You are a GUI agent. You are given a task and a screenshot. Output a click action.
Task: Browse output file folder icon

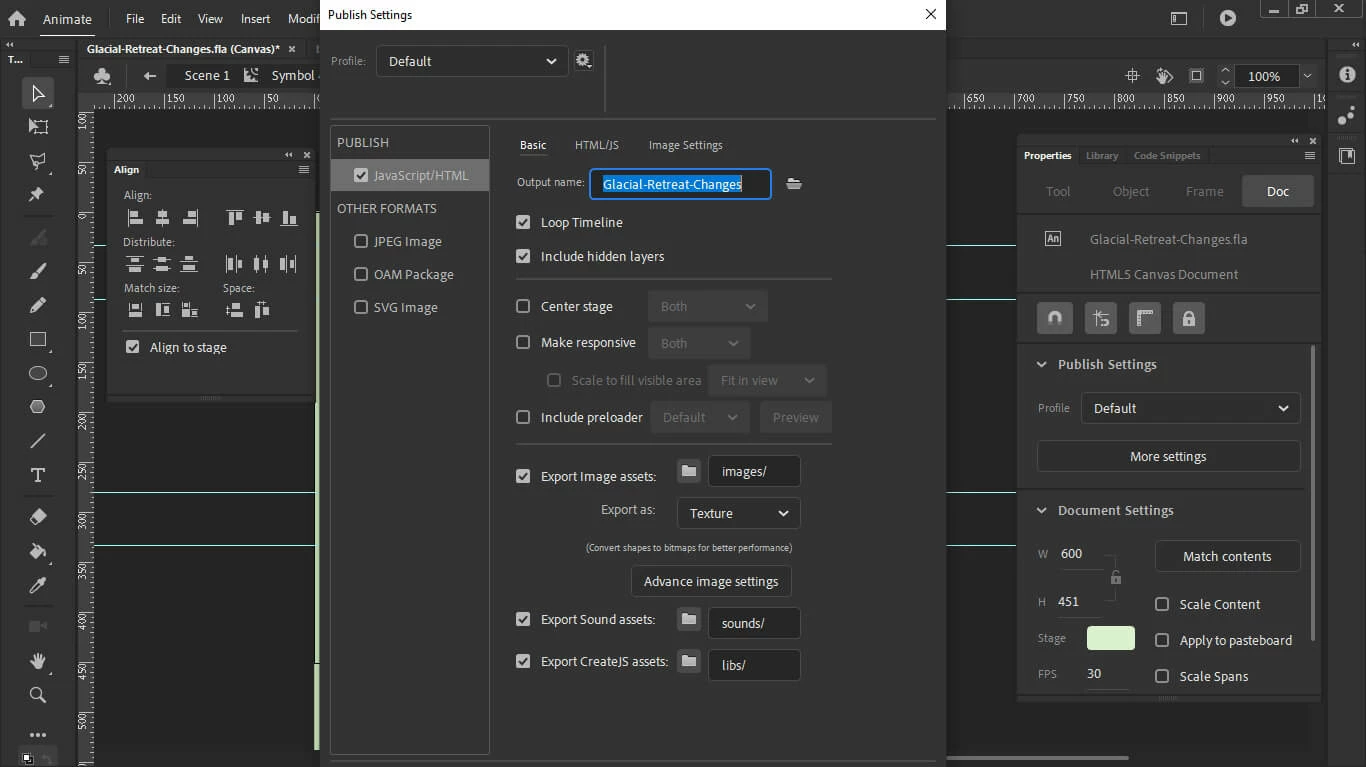click(x=794, y=184)
